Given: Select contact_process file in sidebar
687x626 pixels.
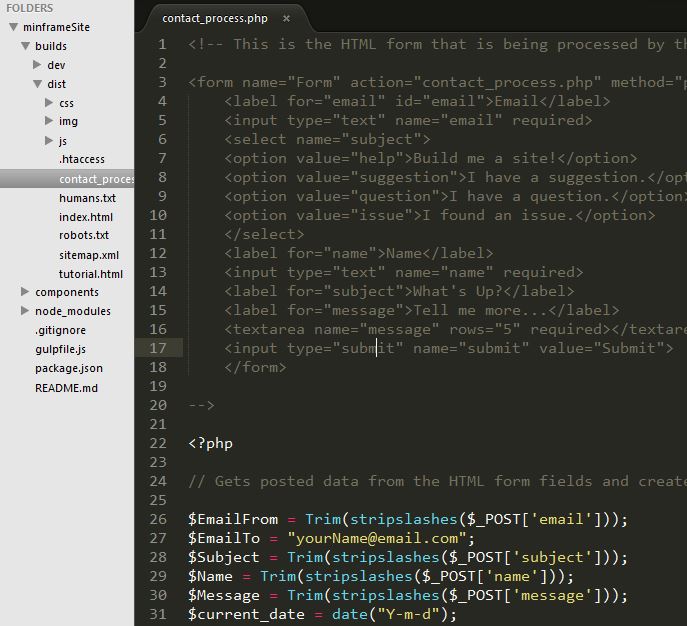Looking at the screenshot, I should (67, 179).
